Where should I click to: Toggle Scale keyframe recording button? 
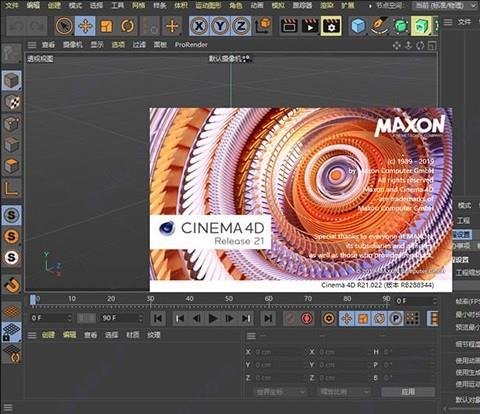363,319
